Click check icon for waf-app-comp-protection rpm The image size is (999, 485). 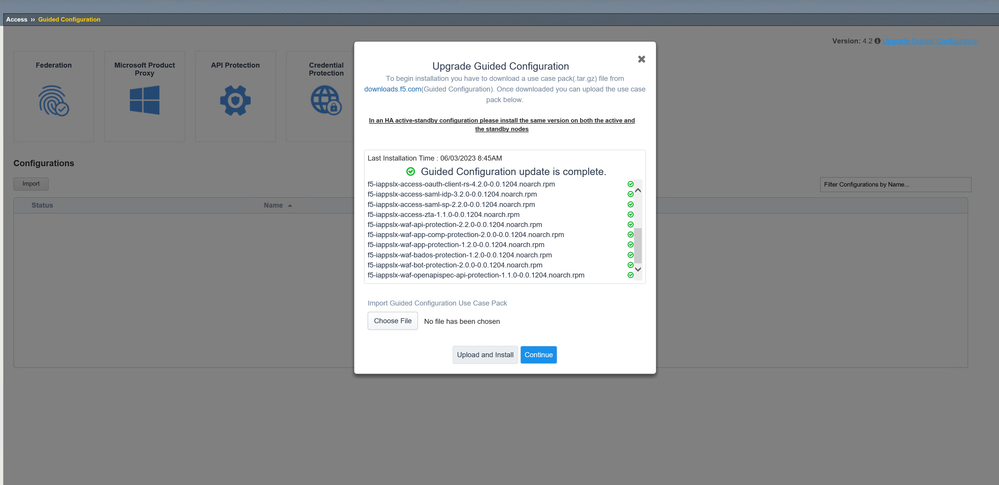point(630,235)
